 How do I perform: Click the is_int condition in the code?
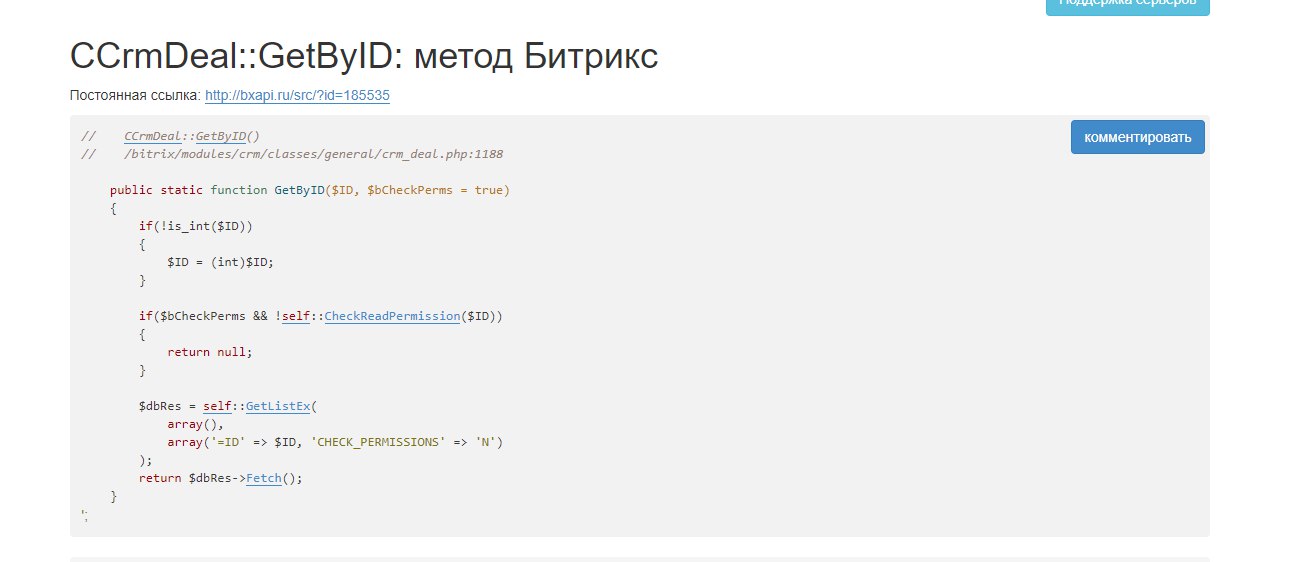click(x=196, y=226)
